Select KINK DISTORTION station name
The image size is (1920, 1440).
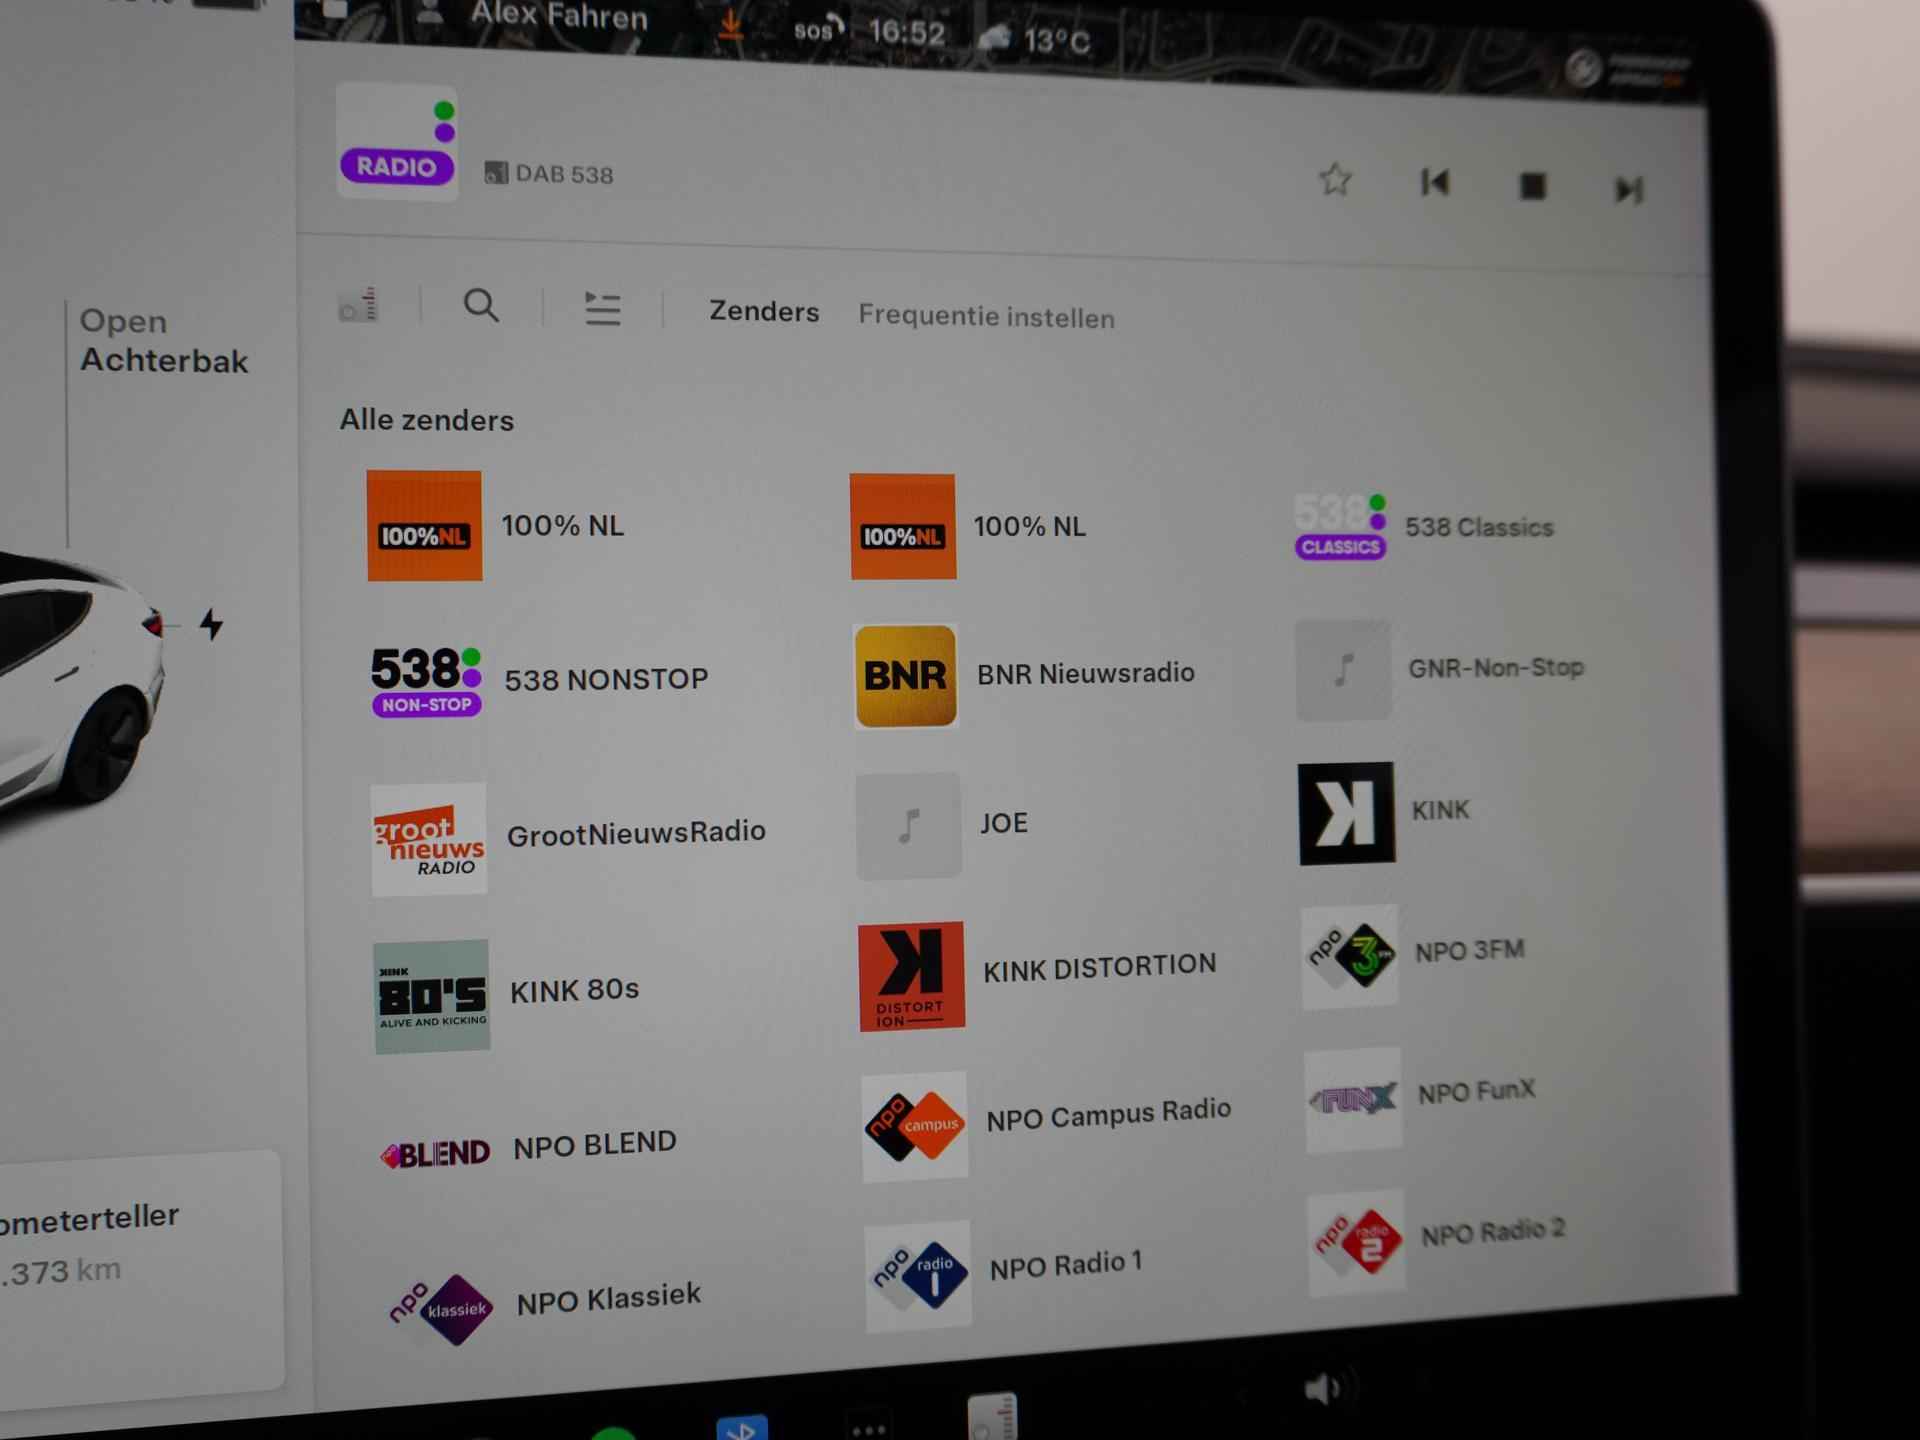point(1100,967)
